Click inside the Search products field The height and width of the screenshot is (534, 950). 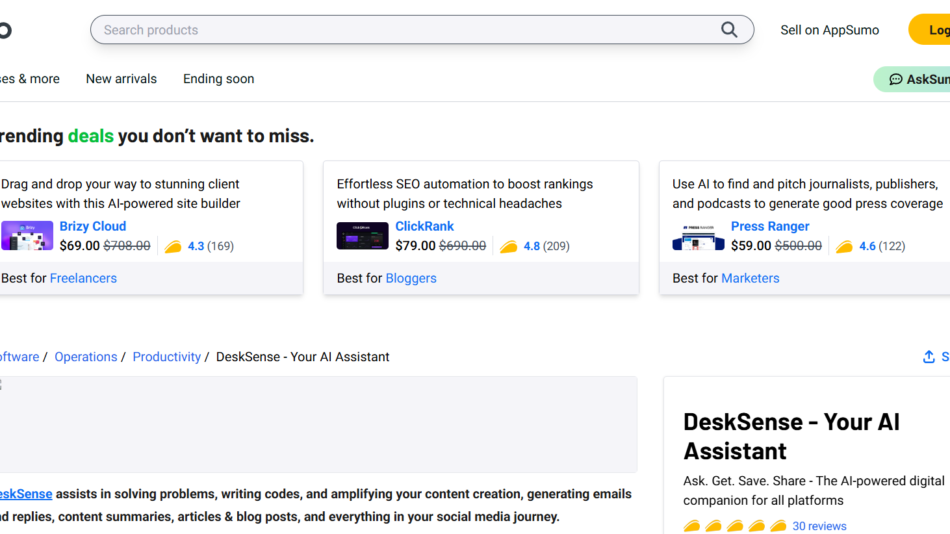pos(400,30)
